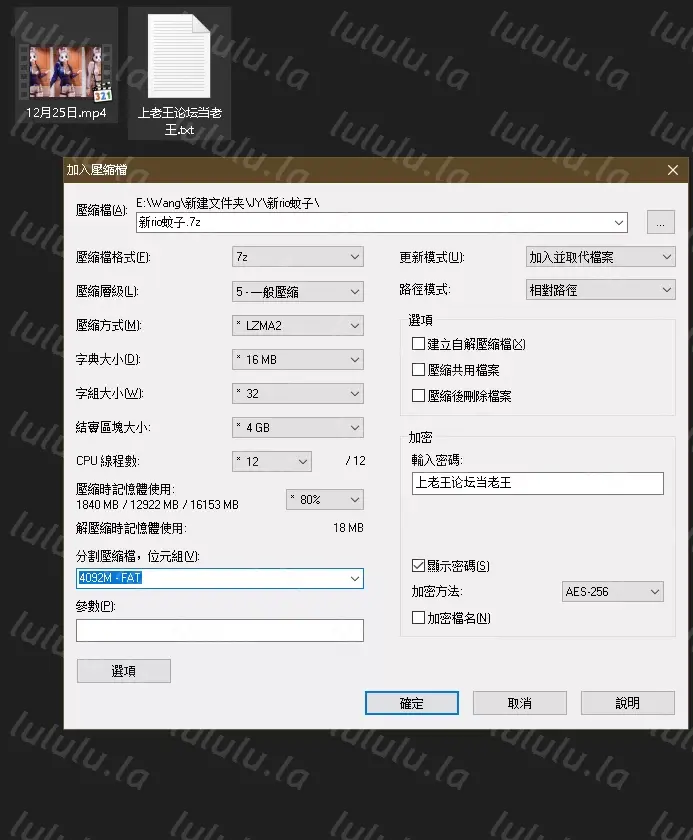Screen dimensions: 693x840
Task: Open archive name 新rio蚊子.7z dropdown
Action: click(619, 223)
